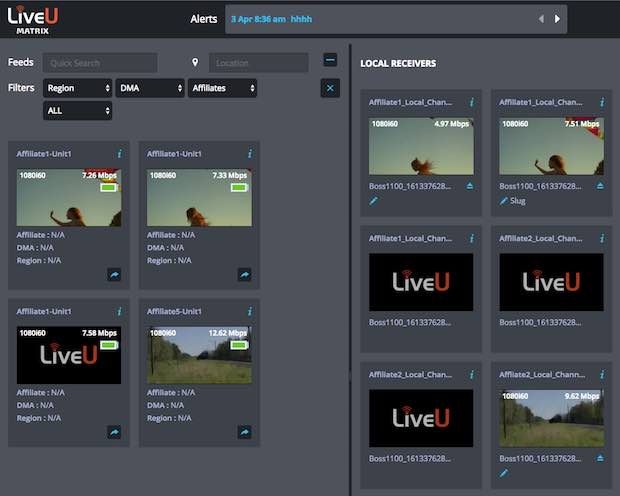Viewport: 620px width, 496px height.
Task: Click the Alerts label
Action: click(x=204, y=19)
